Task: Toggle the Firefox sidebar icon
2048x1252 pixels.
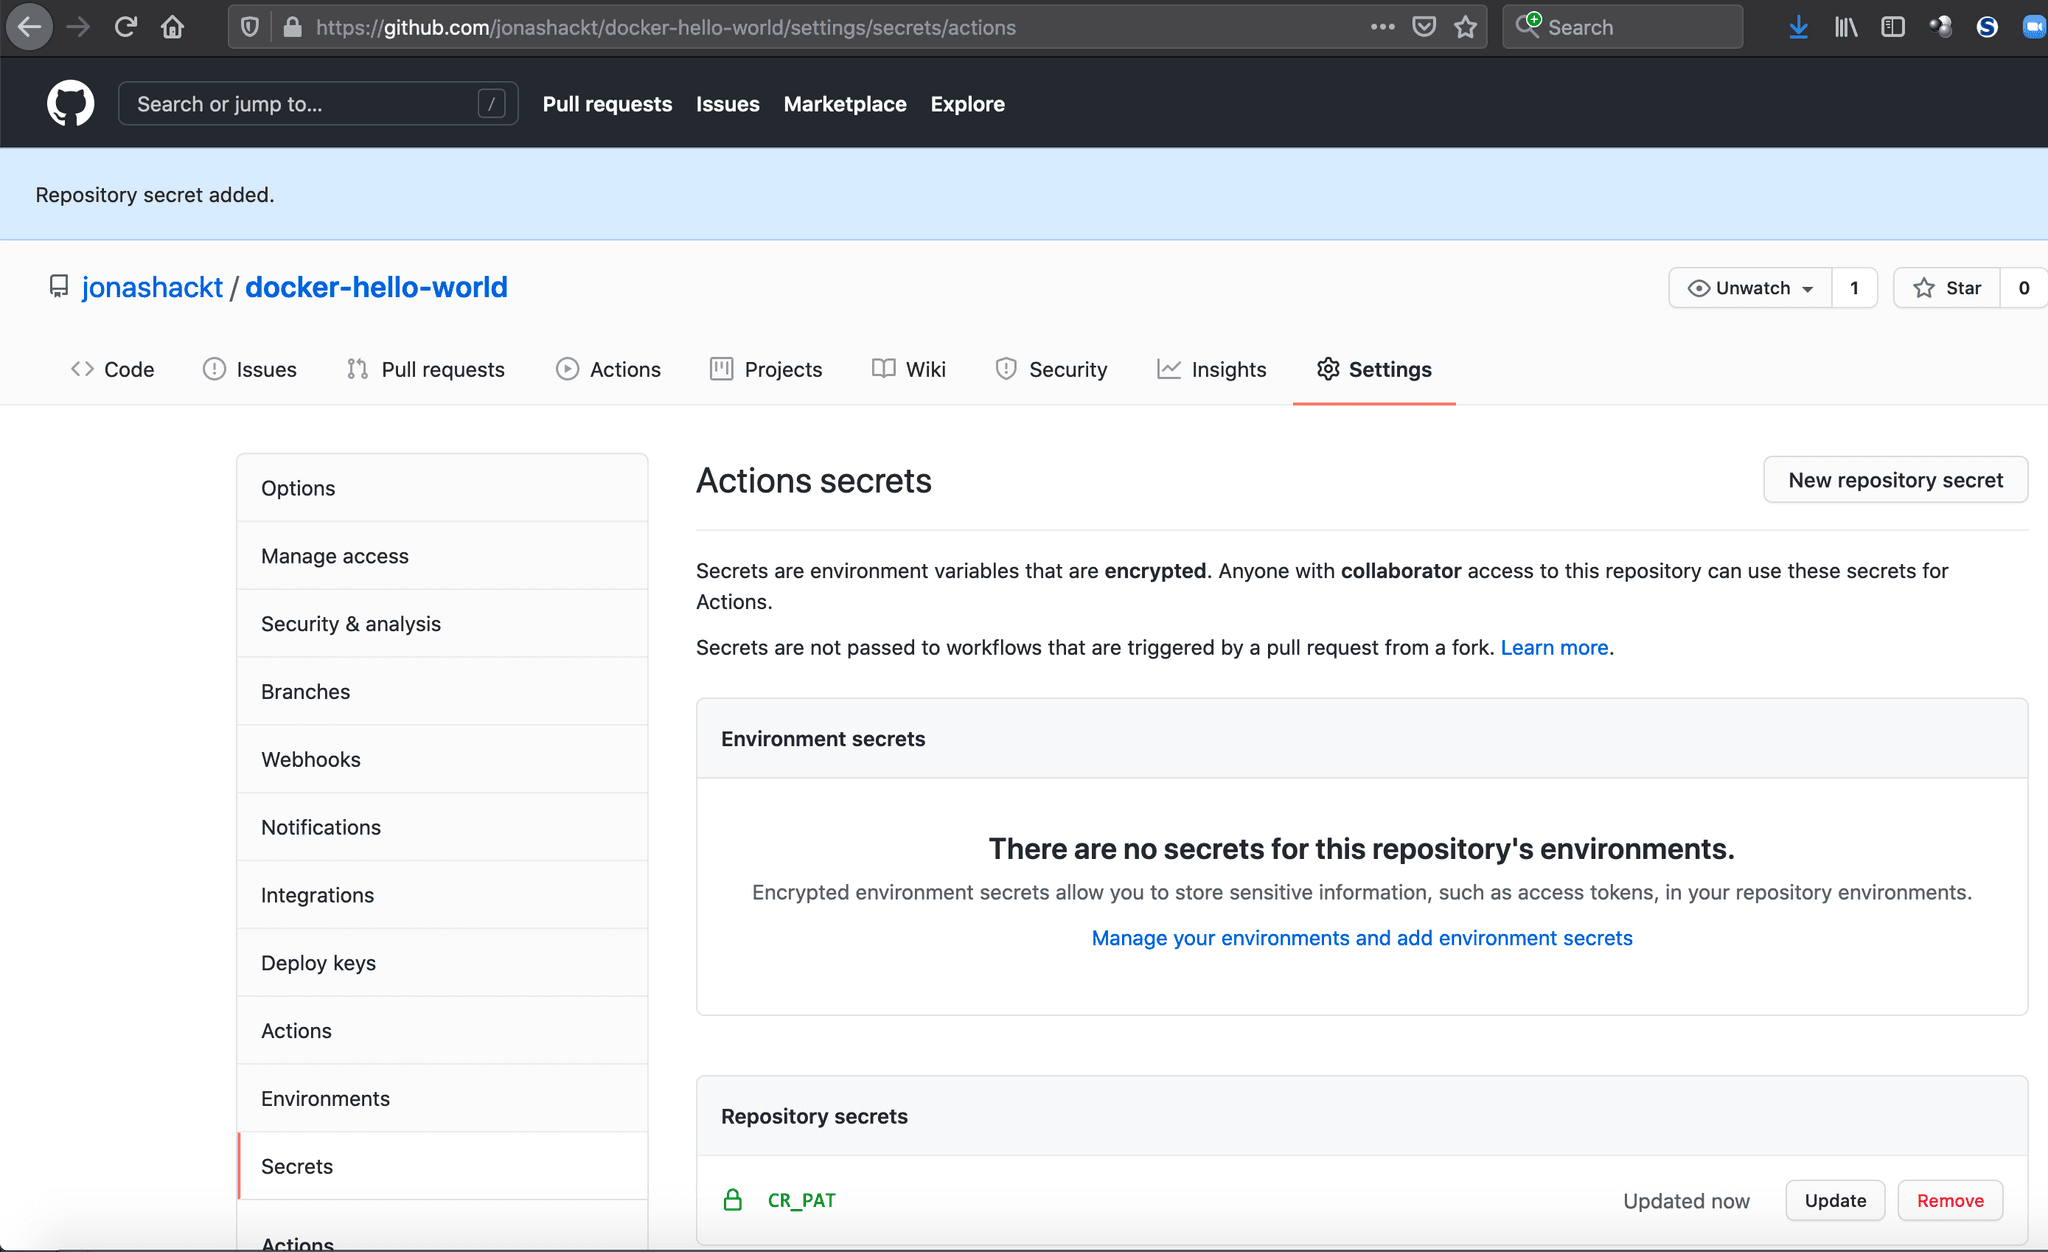Action: click(1892, 27)
